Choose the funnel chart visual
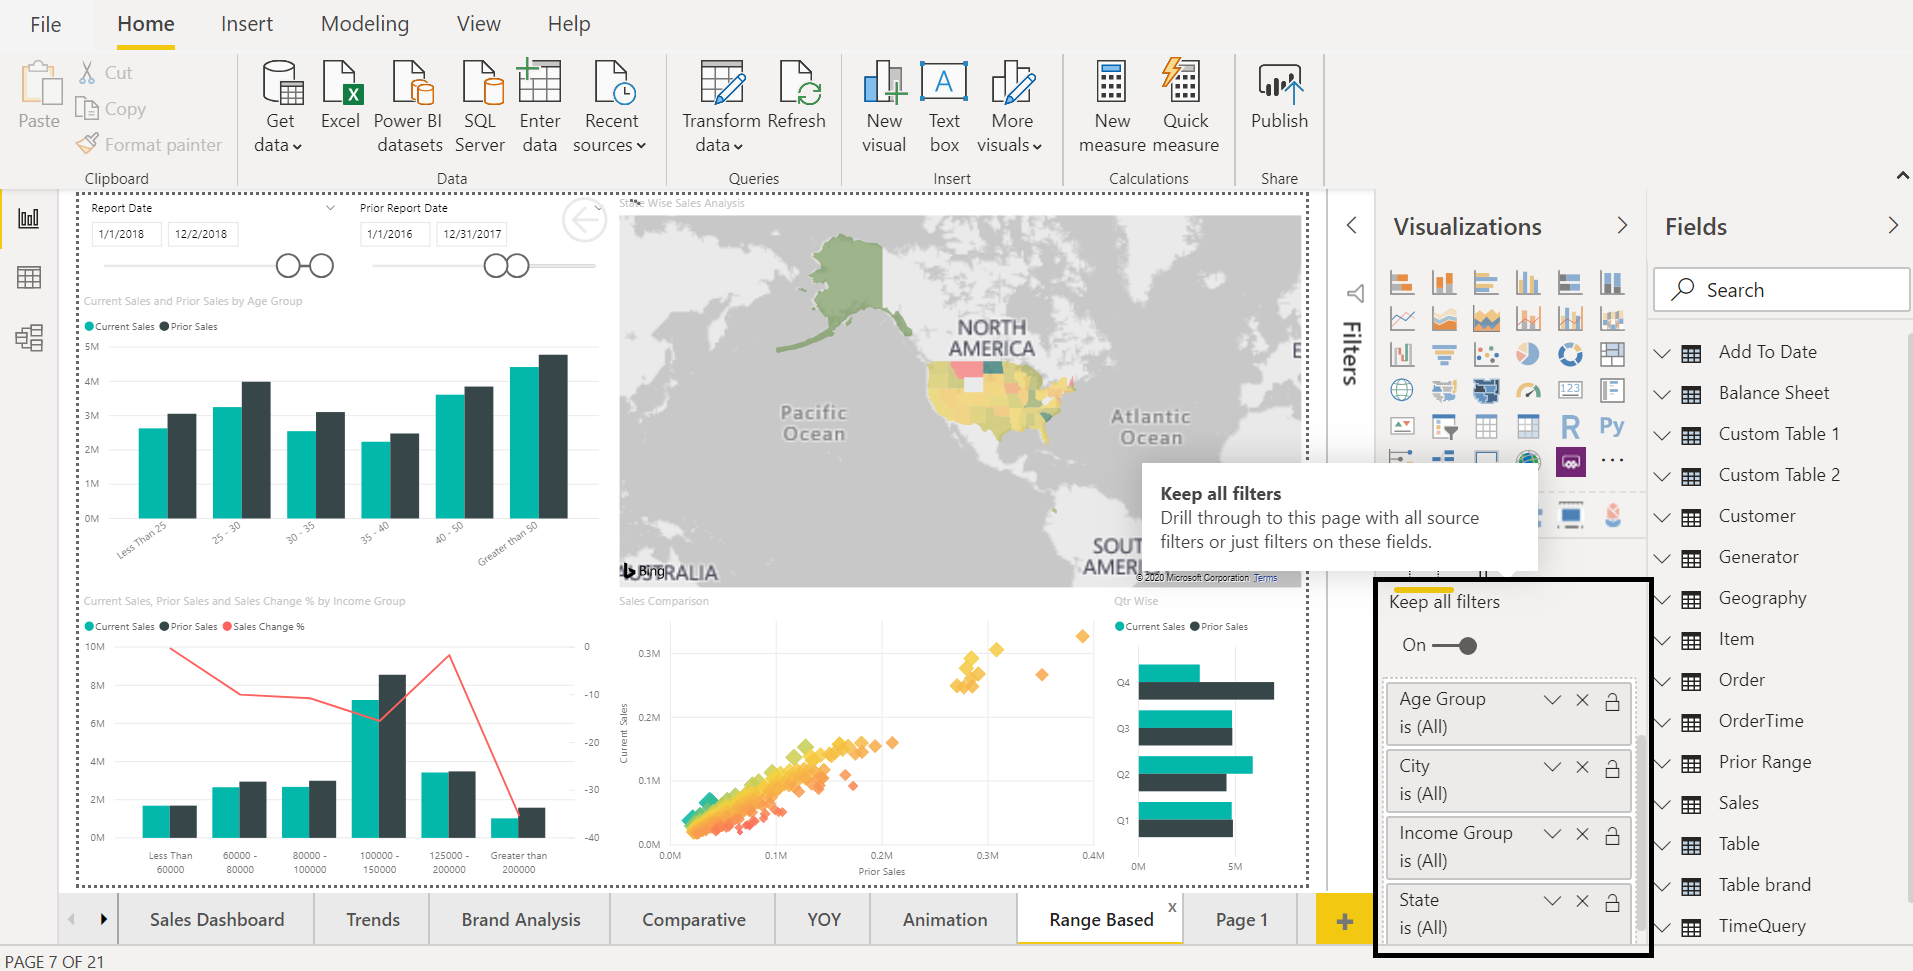This screenshot has height=971, width=1913. coord(1444,355)
